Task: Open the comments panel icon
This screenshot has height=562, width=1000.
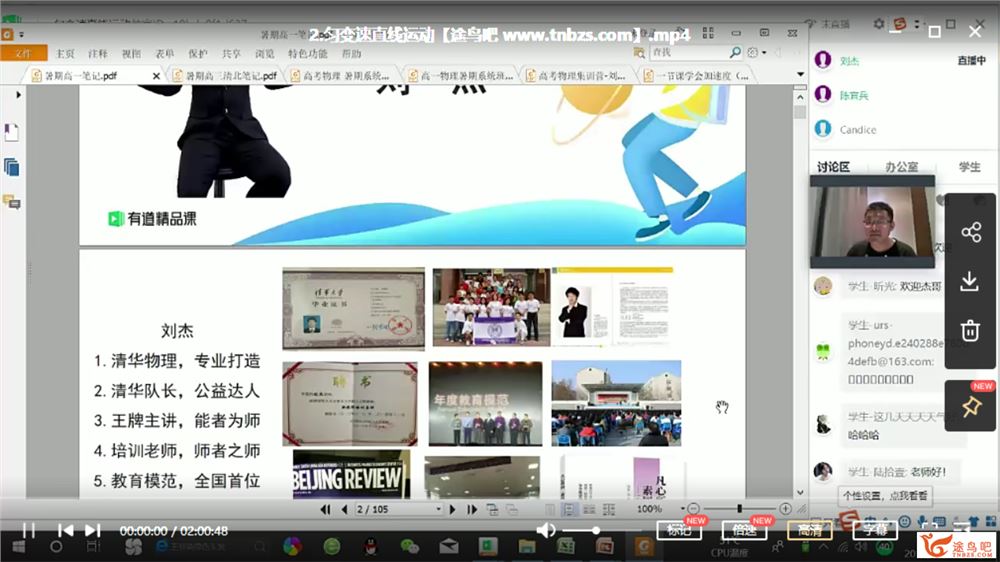Action: click(x=11, y=202)
